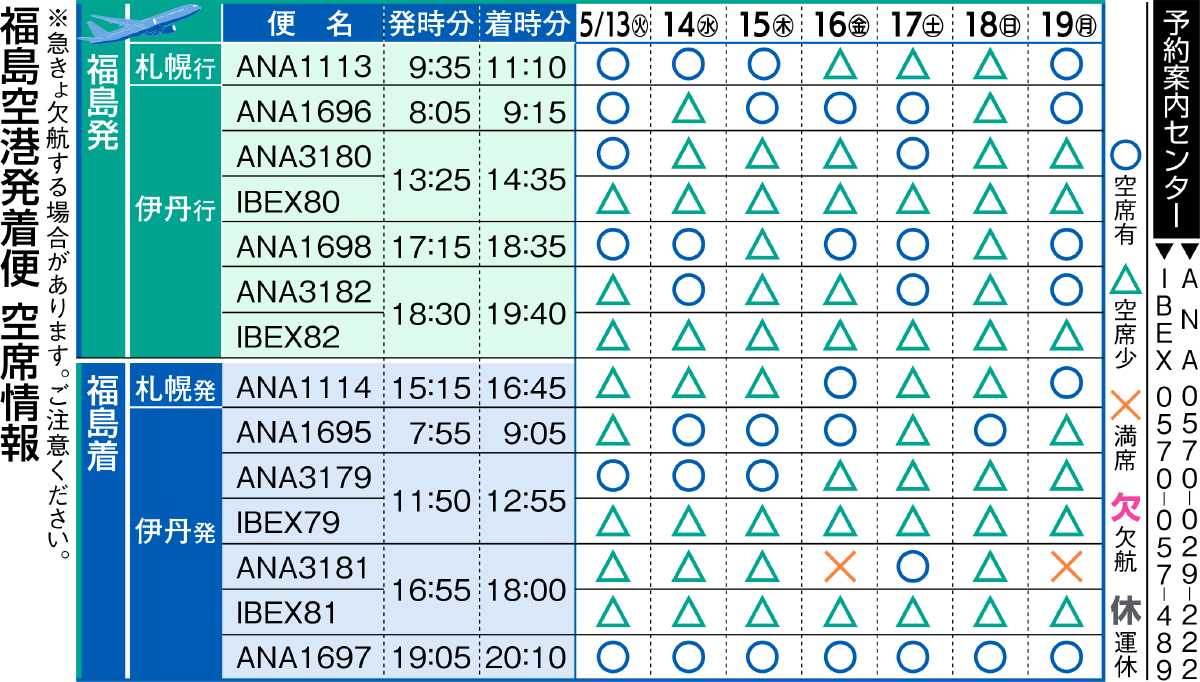Click the orange X for ANA3181 on 16 (金)
Viewport: 1200px width, 682px height.
841,567
